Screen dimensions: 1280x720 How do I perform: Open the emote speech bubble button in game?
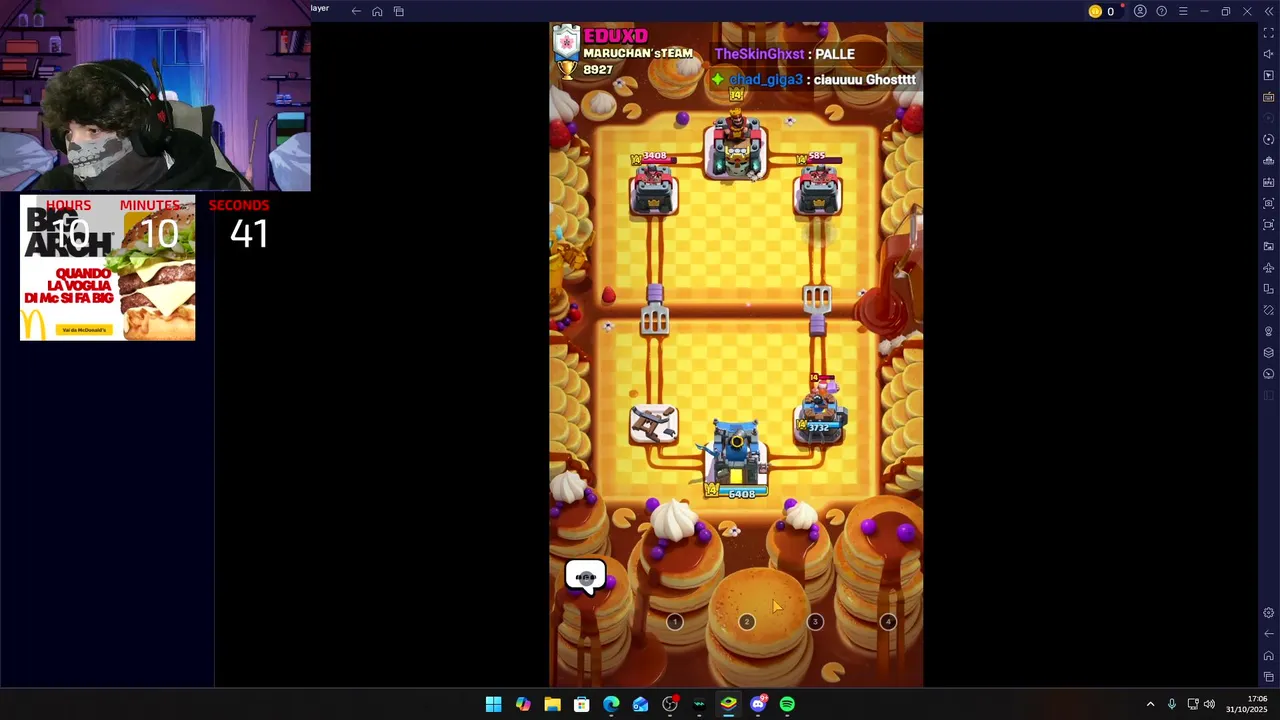pyautogui.click(x=586, y=577)
